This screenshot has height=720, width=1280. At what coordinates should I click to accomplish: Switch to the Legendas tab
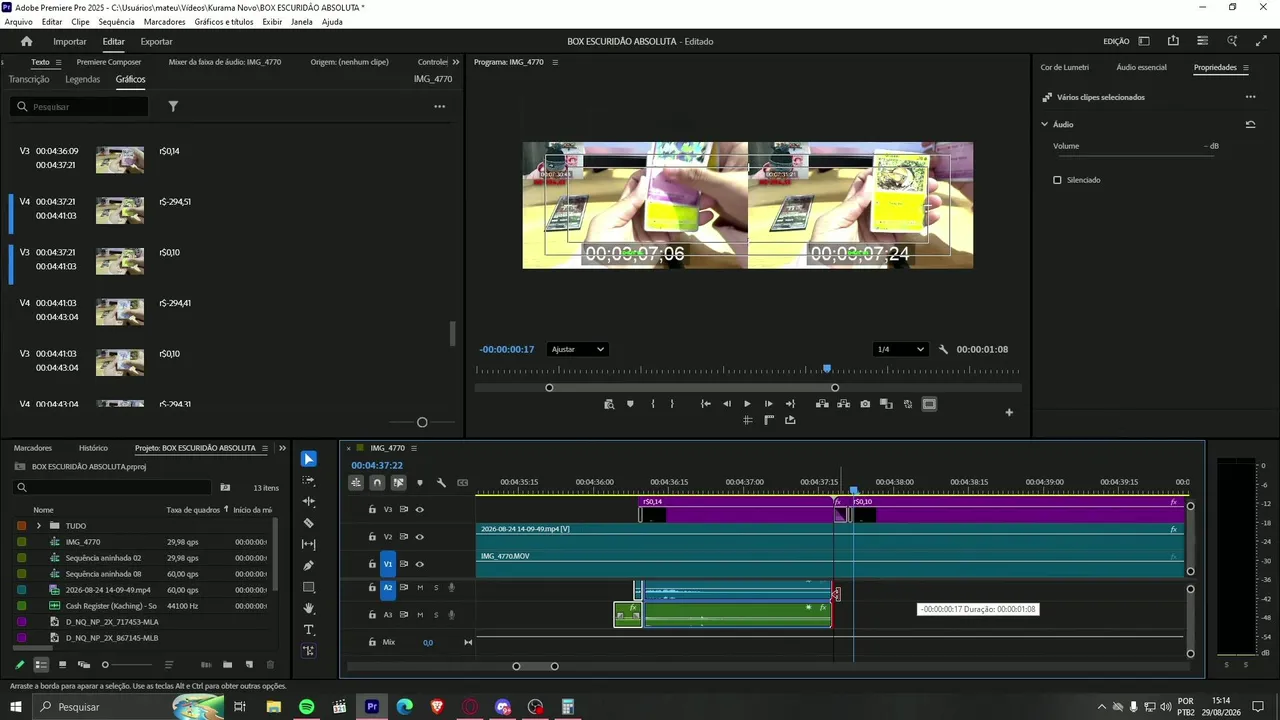point(83,79)
